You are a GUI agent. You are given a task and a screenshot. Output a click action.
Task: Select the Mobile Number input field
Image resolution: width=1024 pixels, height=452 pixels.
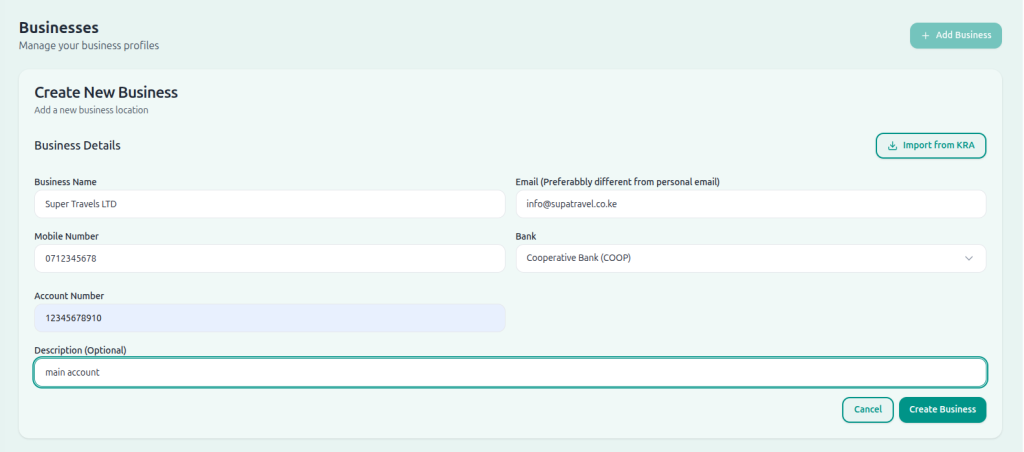point(270,259)
